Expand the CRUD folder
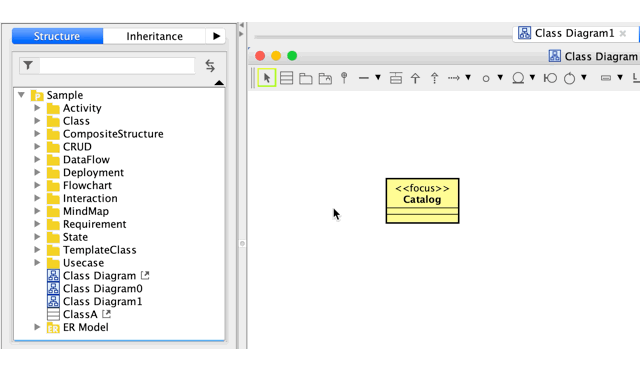Screen dimensions: 640x370 tap(37, 146)
